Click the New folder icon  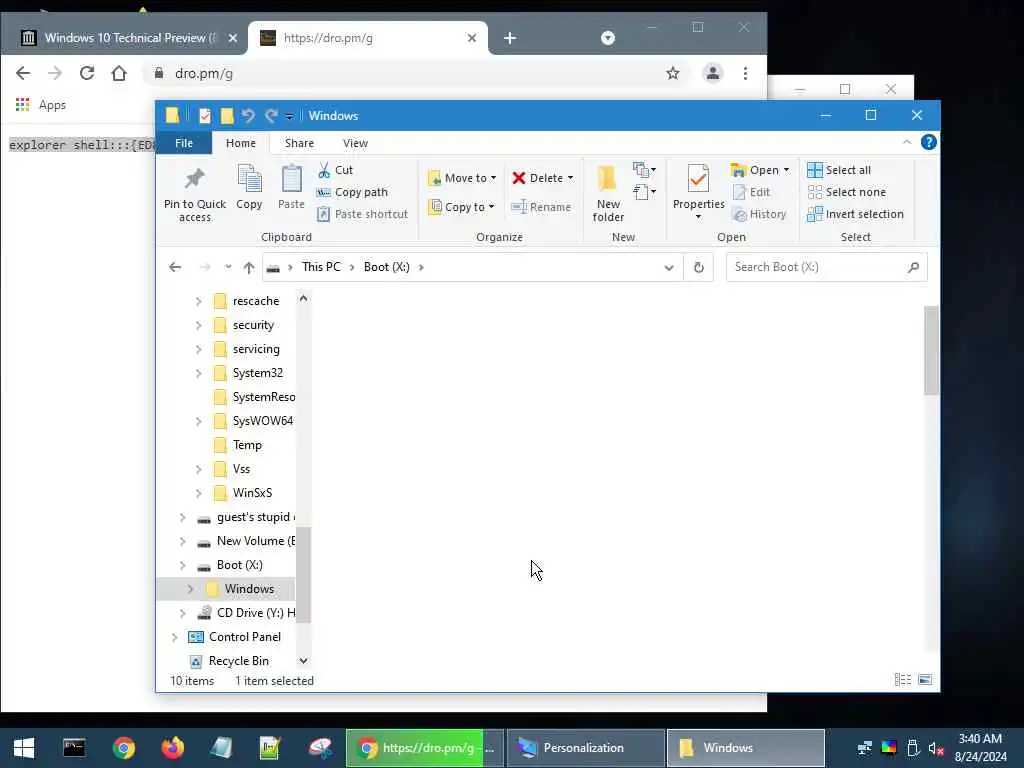(607, 179)
